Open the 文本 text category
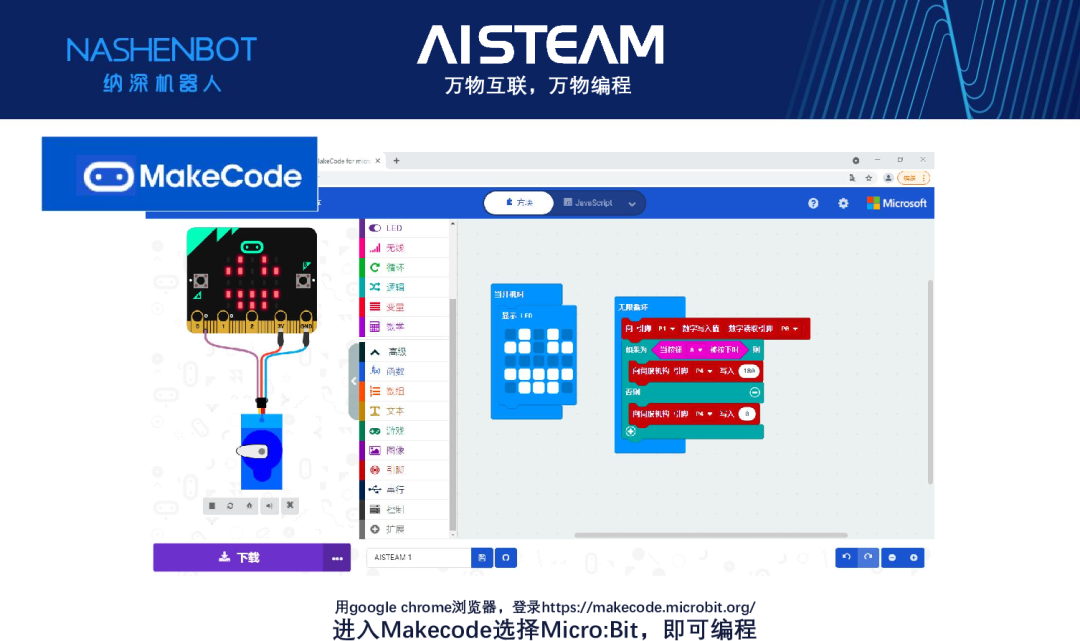The image size is (1080, 641). (406, 411)
